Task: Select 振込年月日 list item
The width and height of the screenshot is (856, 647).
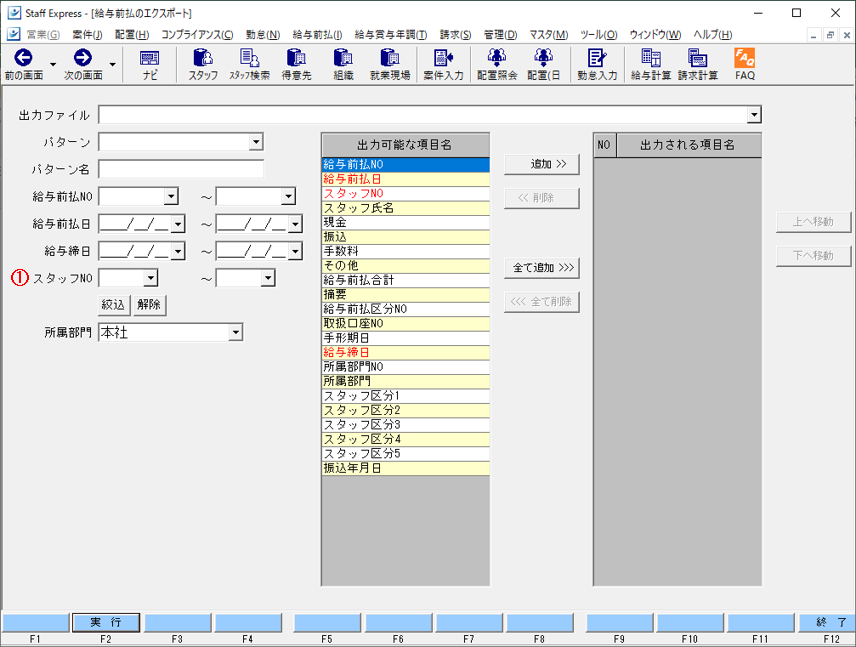Action: pos(406,468)
